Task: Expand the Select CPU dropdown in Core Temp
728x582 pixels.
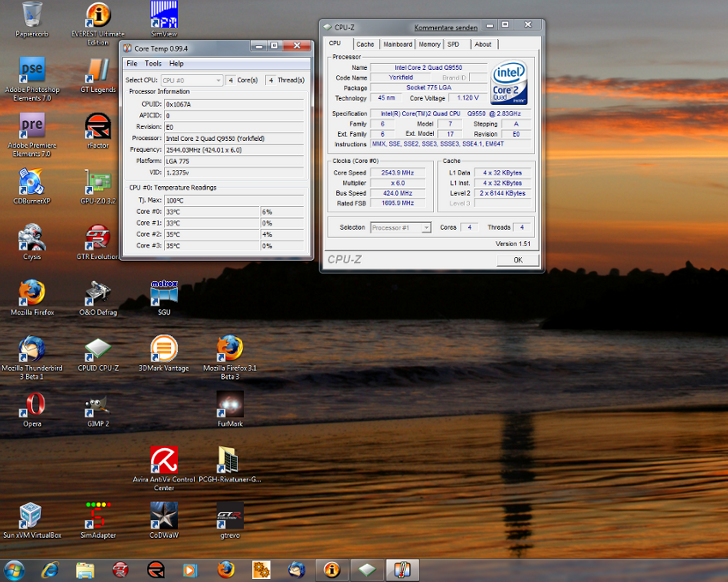Action: coord(192,80)
